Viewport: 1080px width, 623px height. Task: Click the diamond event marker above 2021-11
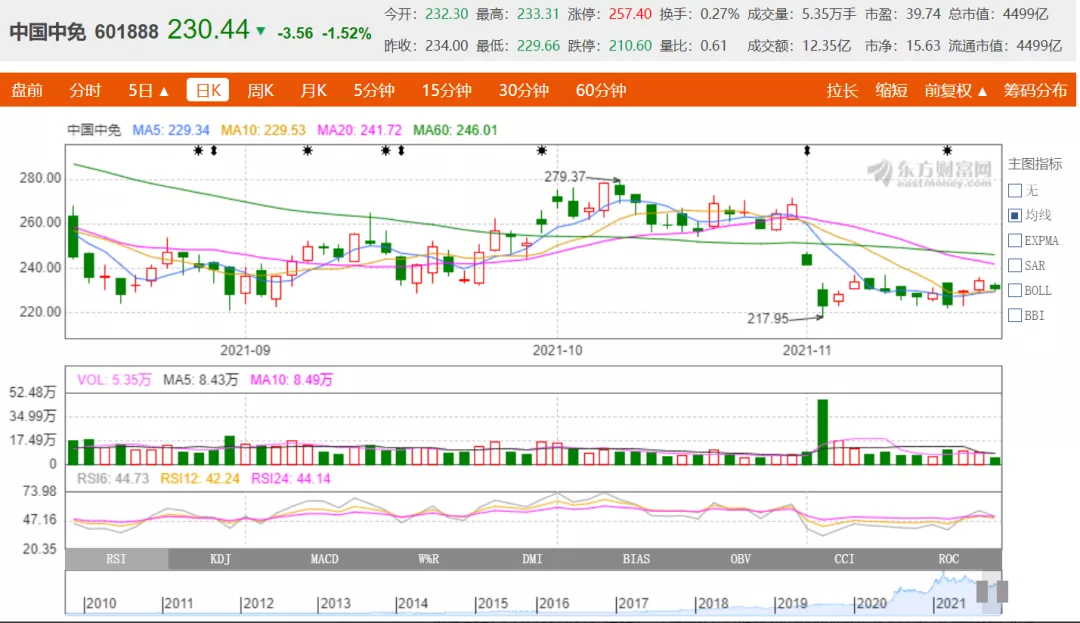coord(807,150)
